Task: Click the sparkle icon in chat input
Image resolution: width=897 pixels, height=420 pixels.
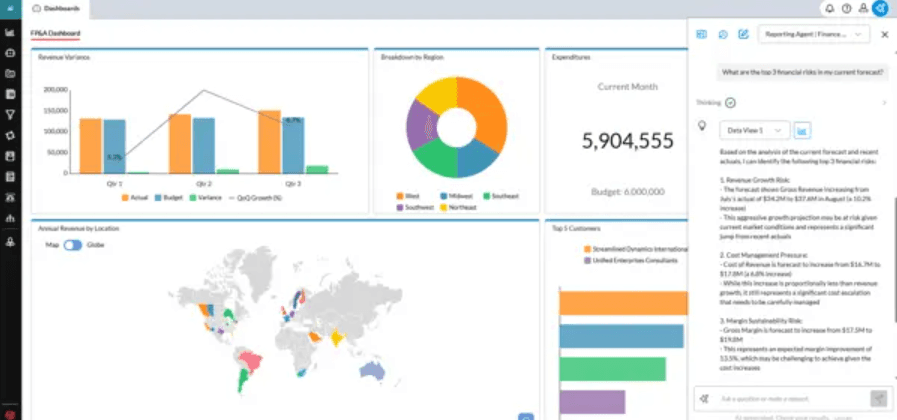Action: (704, 399)
